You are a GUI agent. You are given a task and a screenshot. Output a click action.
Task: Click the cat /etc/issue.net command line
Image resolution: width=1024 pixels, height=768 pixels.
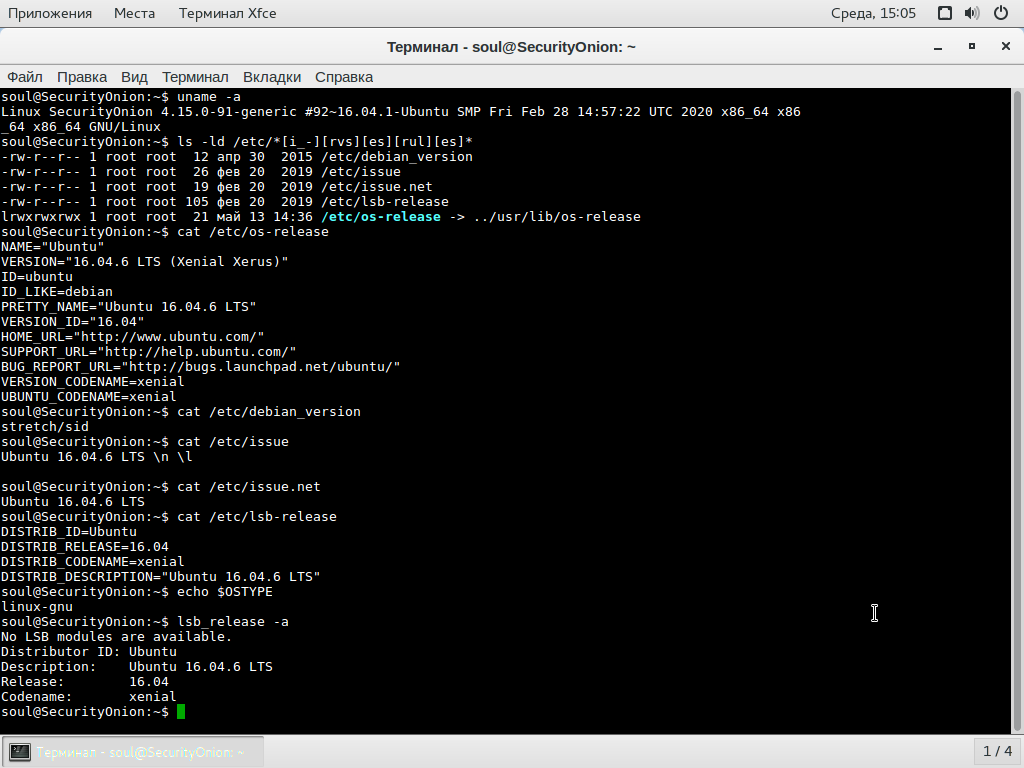[x=161, y=487]
